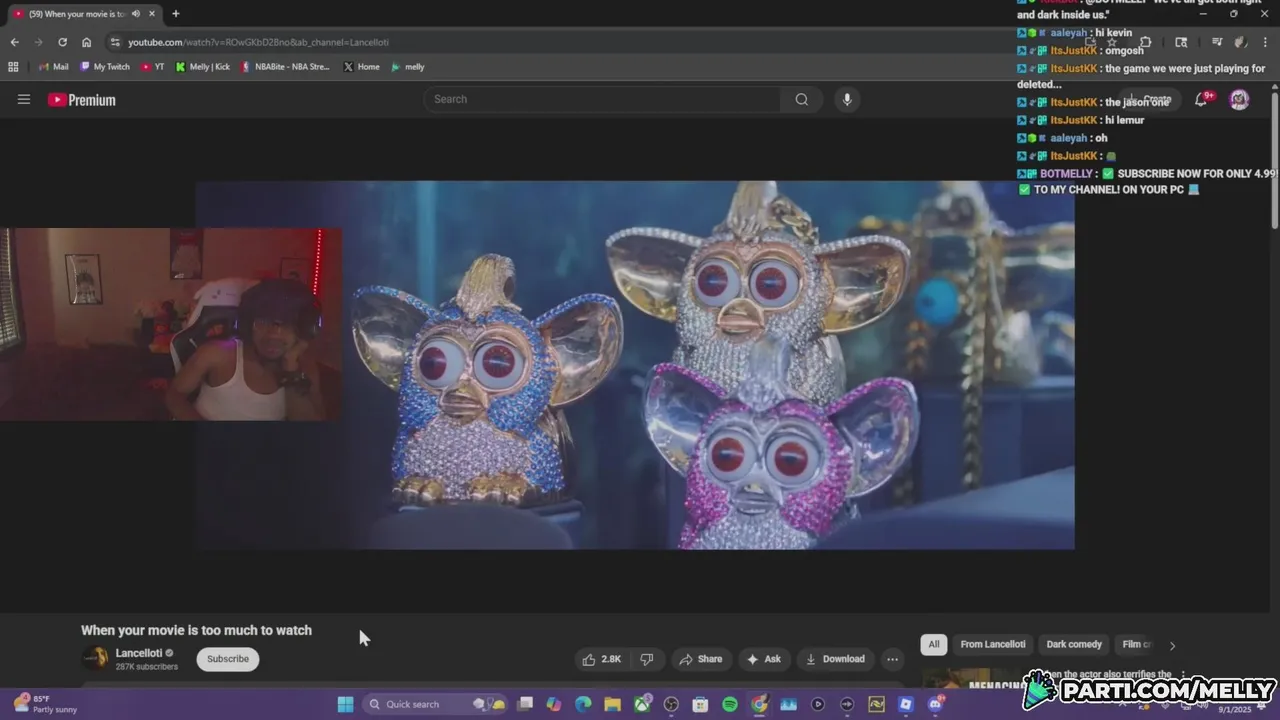The height and width of the screenshot is (720, 1280).
Task: Show more filter chips with right chevron
Action: (x=1172, y=645)
